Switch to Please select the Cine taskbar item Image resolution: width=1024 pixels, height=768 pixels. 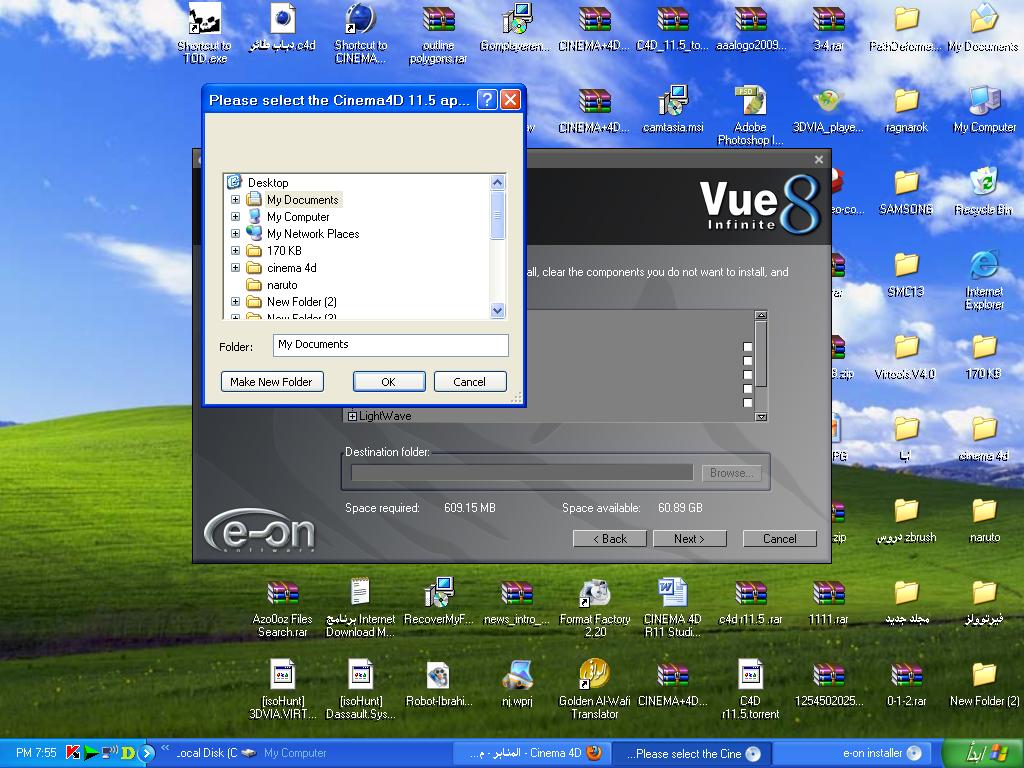[x=693, y=753]
